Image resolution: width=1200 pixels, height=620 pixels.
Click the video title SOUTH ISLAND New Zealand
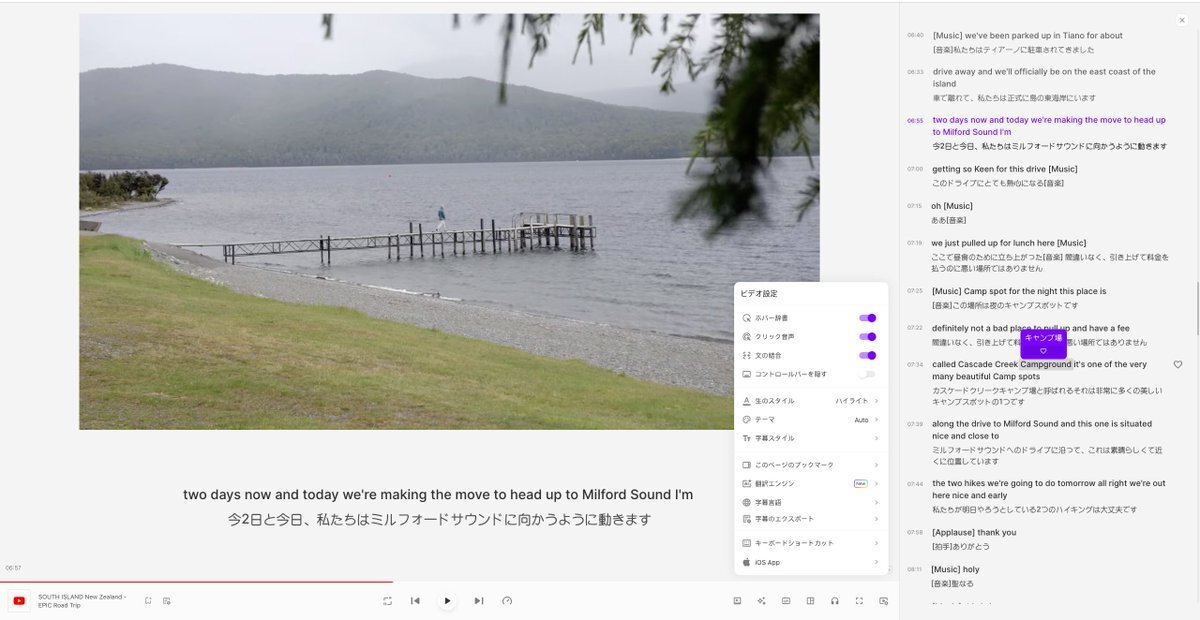click(x=83, y=601)
